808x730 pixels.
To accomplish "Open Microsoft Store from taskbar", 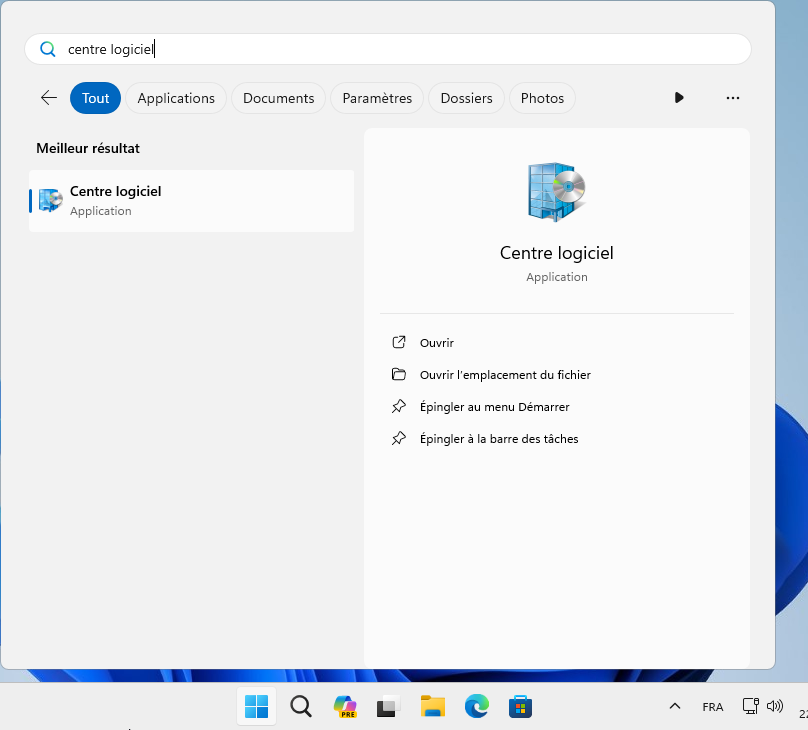I will [520, 706].
